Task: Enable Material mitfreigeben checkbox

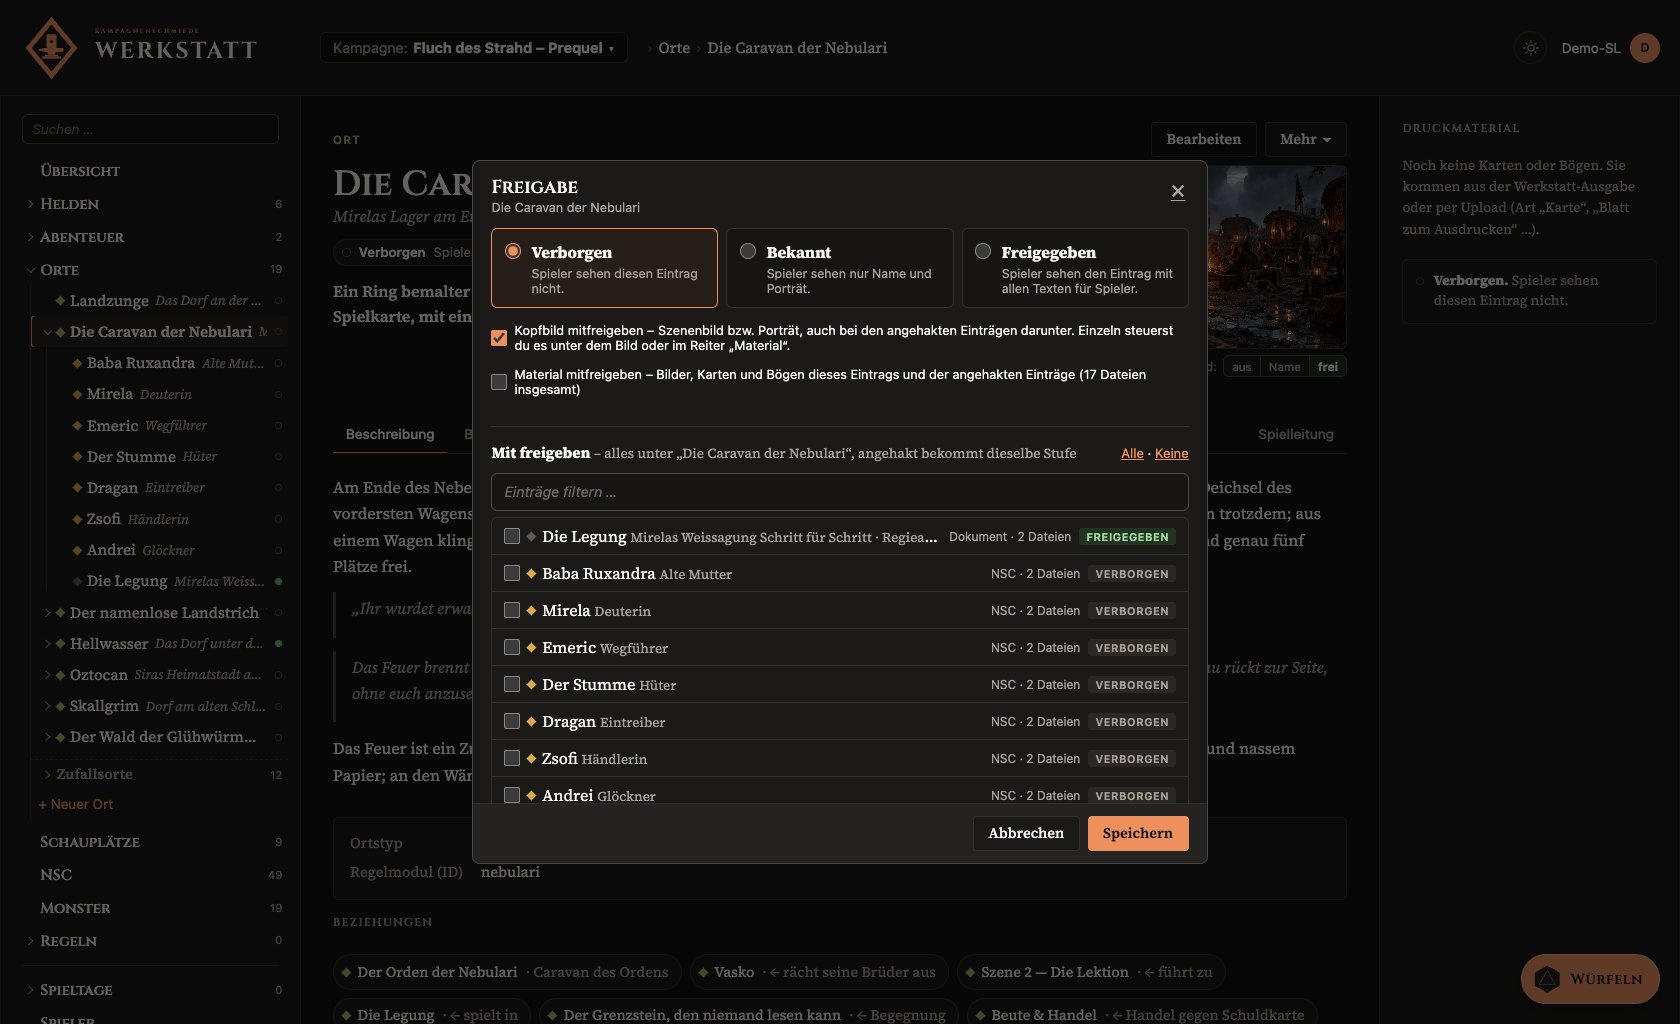Action: click(x=499, y=382)
